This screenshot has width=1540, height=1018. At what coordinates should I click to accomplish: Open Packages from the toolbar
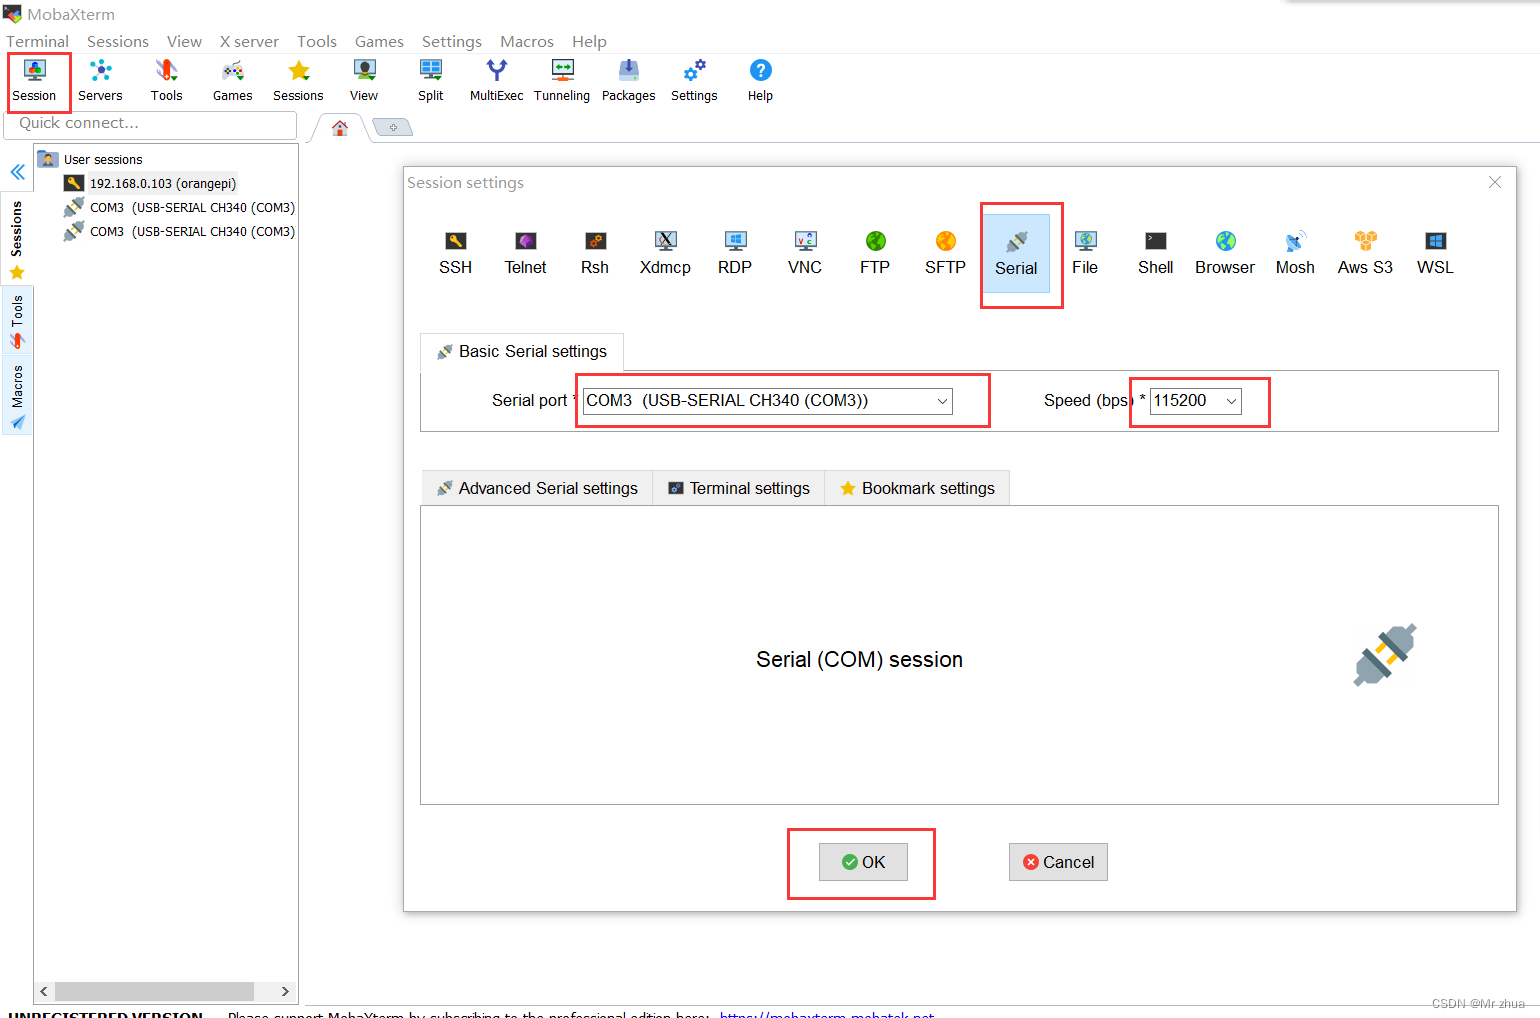coord(629,81)
